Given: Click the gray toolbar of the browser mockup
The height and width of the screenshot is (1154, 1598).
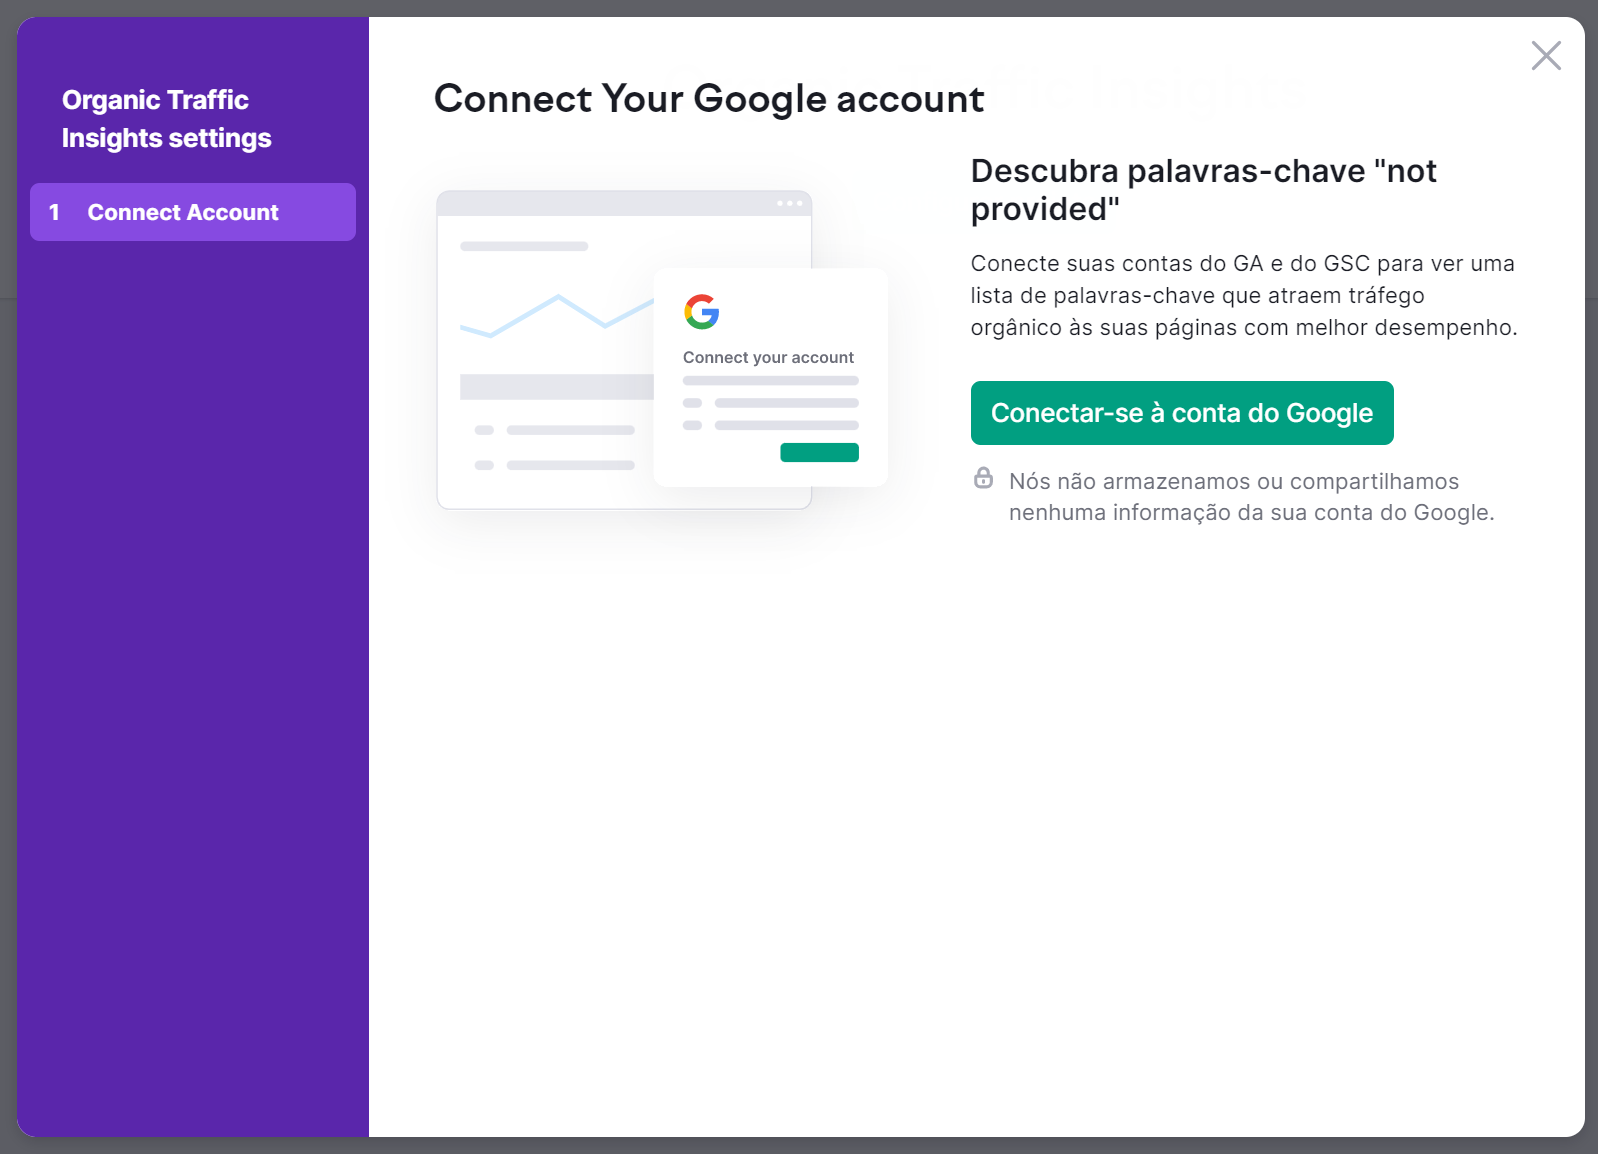Looking at the screenshot, I should 600,202.
